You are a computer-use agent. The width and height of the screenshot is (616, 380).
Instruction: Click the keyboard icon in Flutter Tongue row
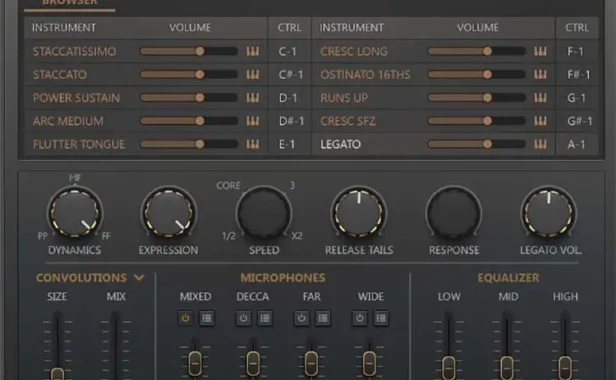[253, 144]
